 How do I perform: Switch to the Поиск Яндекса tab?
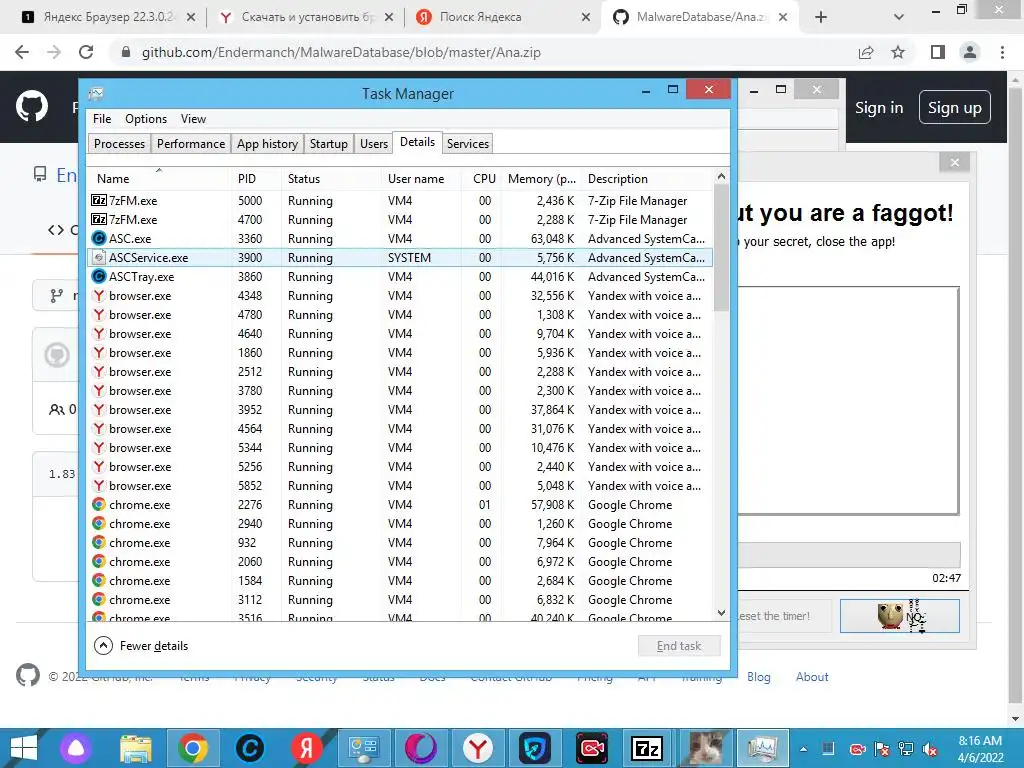pos(503,17)
